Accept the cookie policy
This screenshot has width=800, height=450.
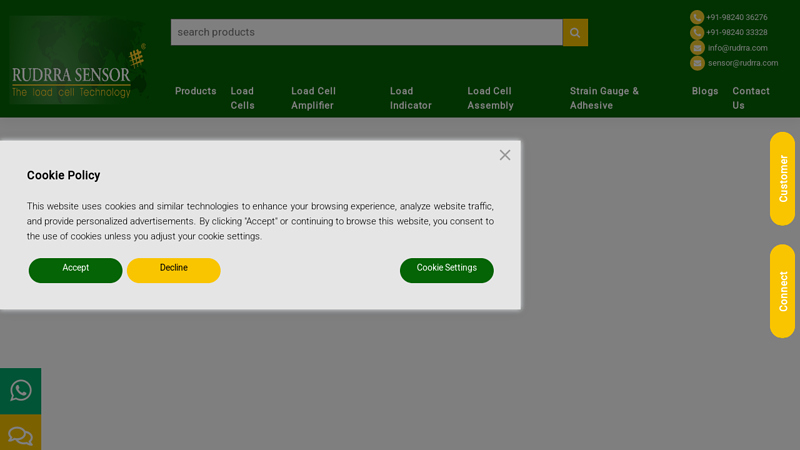click(x=75, y=270)
